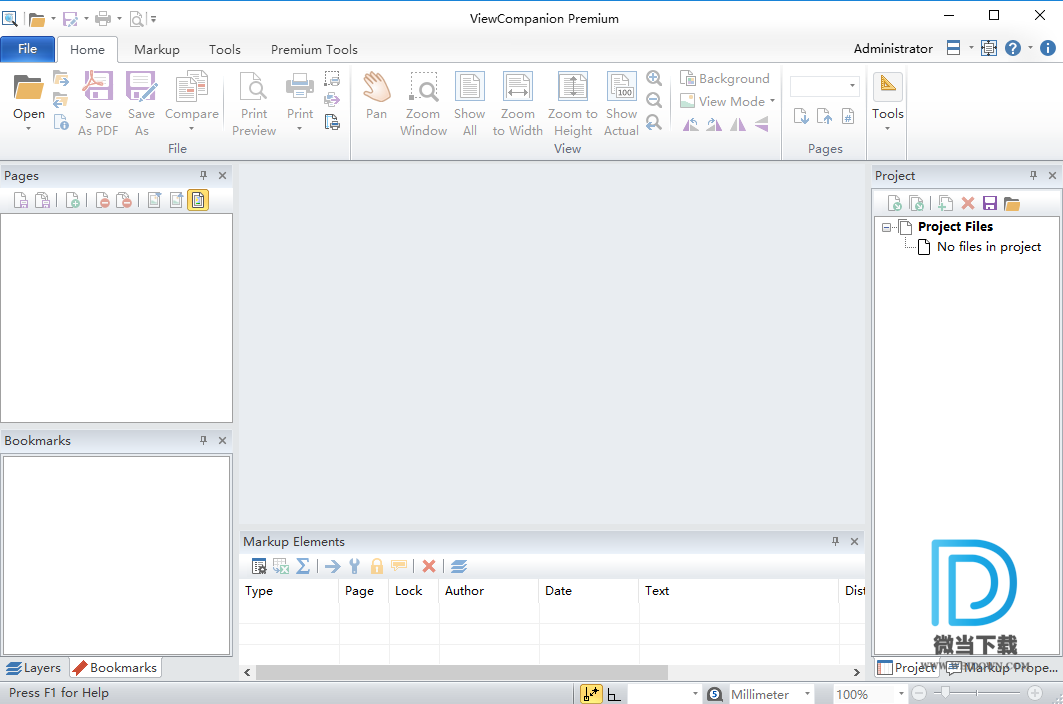
Task: Click the zoom in magnifier icon
Action: 654,78
